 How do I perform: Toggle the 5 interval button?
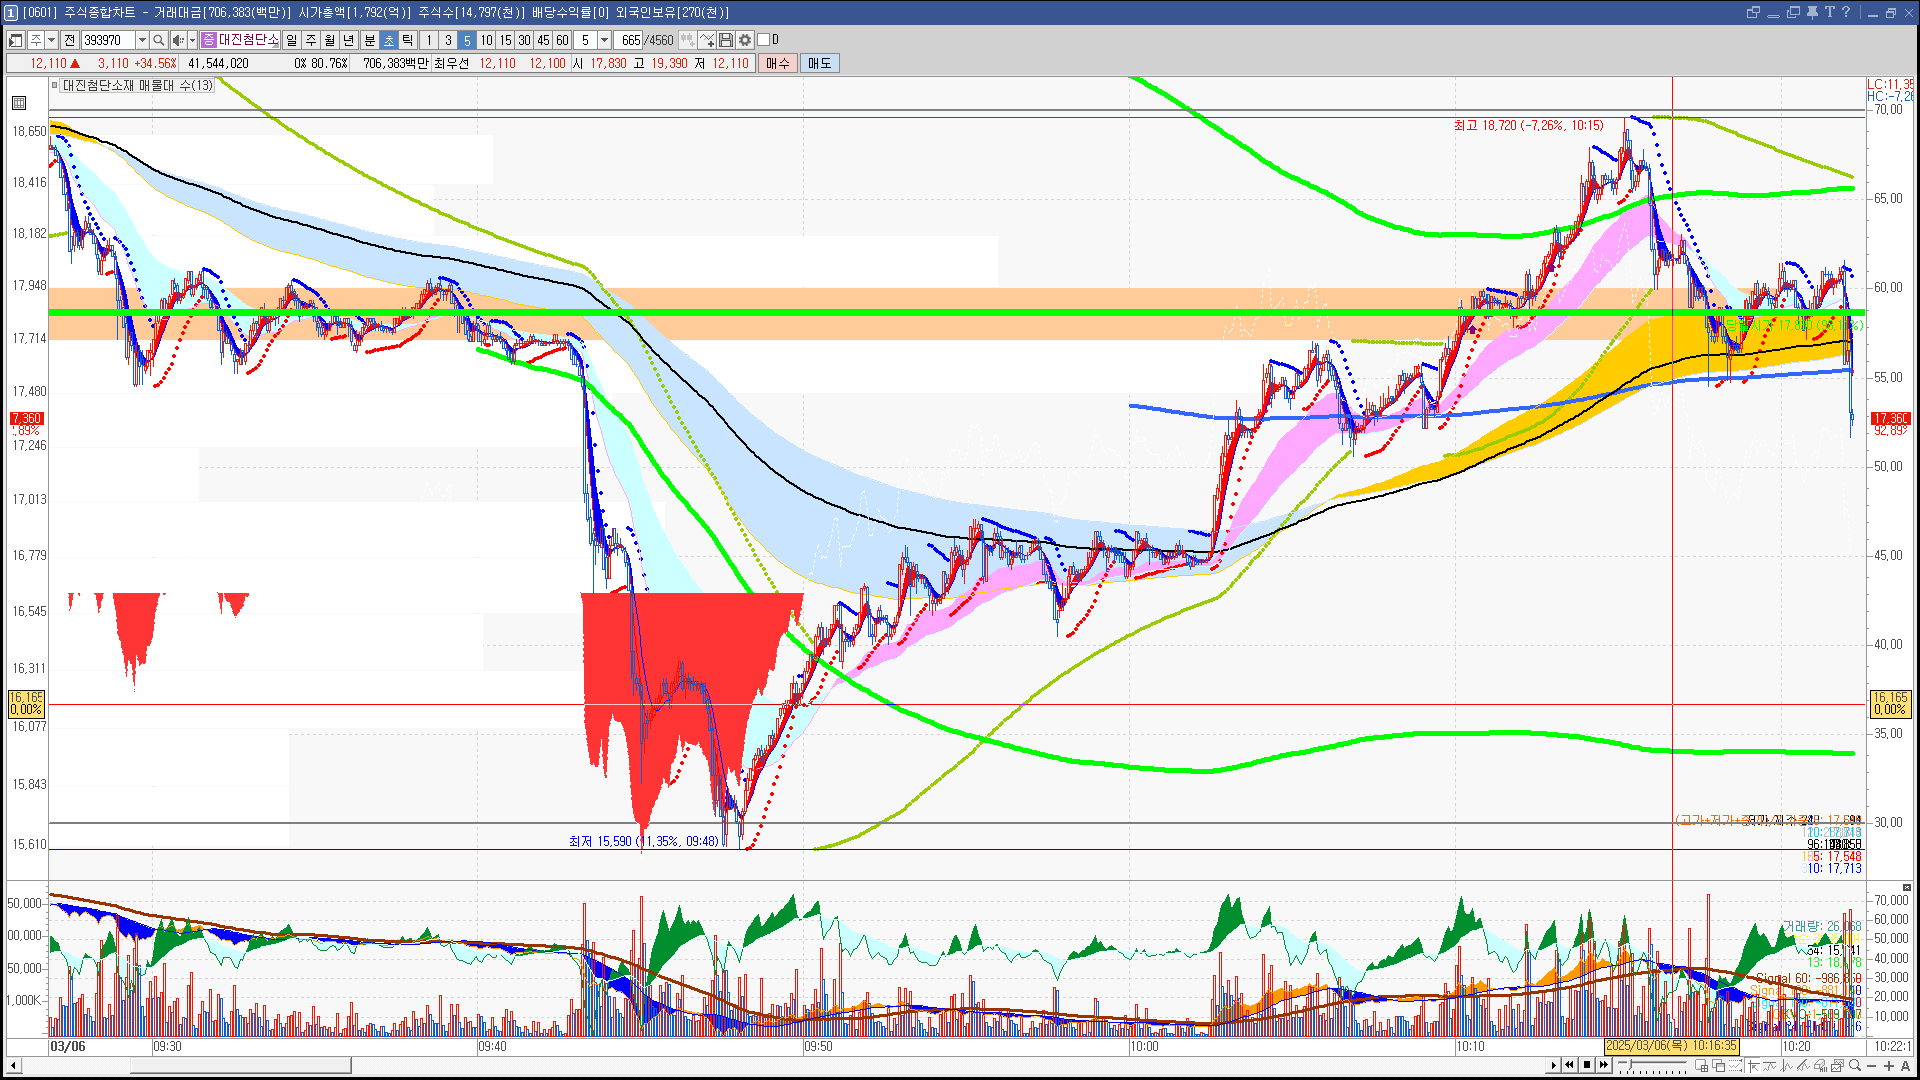(467, 40)
